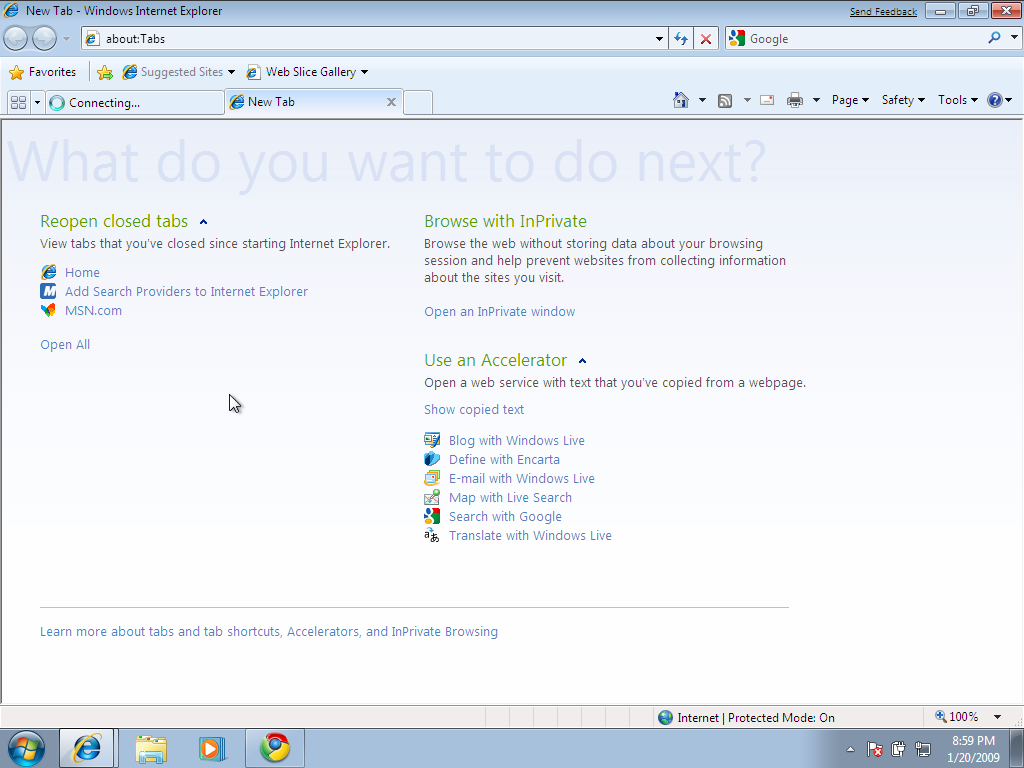Switch to the Connecting... tab
1024x768 pixels.
click(x=135, y=103)
